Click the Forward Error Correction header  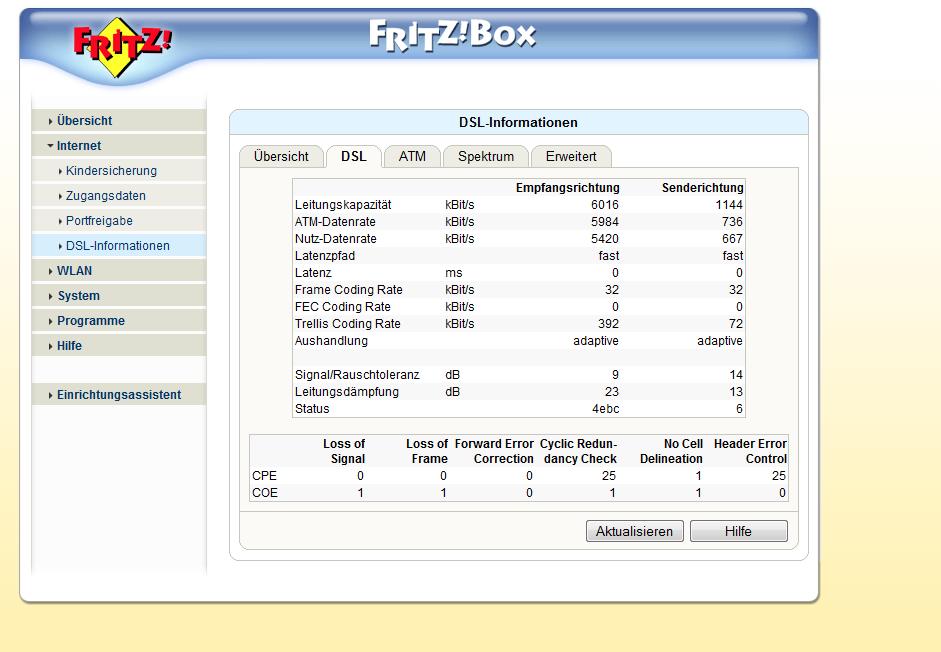coord(495,451)
